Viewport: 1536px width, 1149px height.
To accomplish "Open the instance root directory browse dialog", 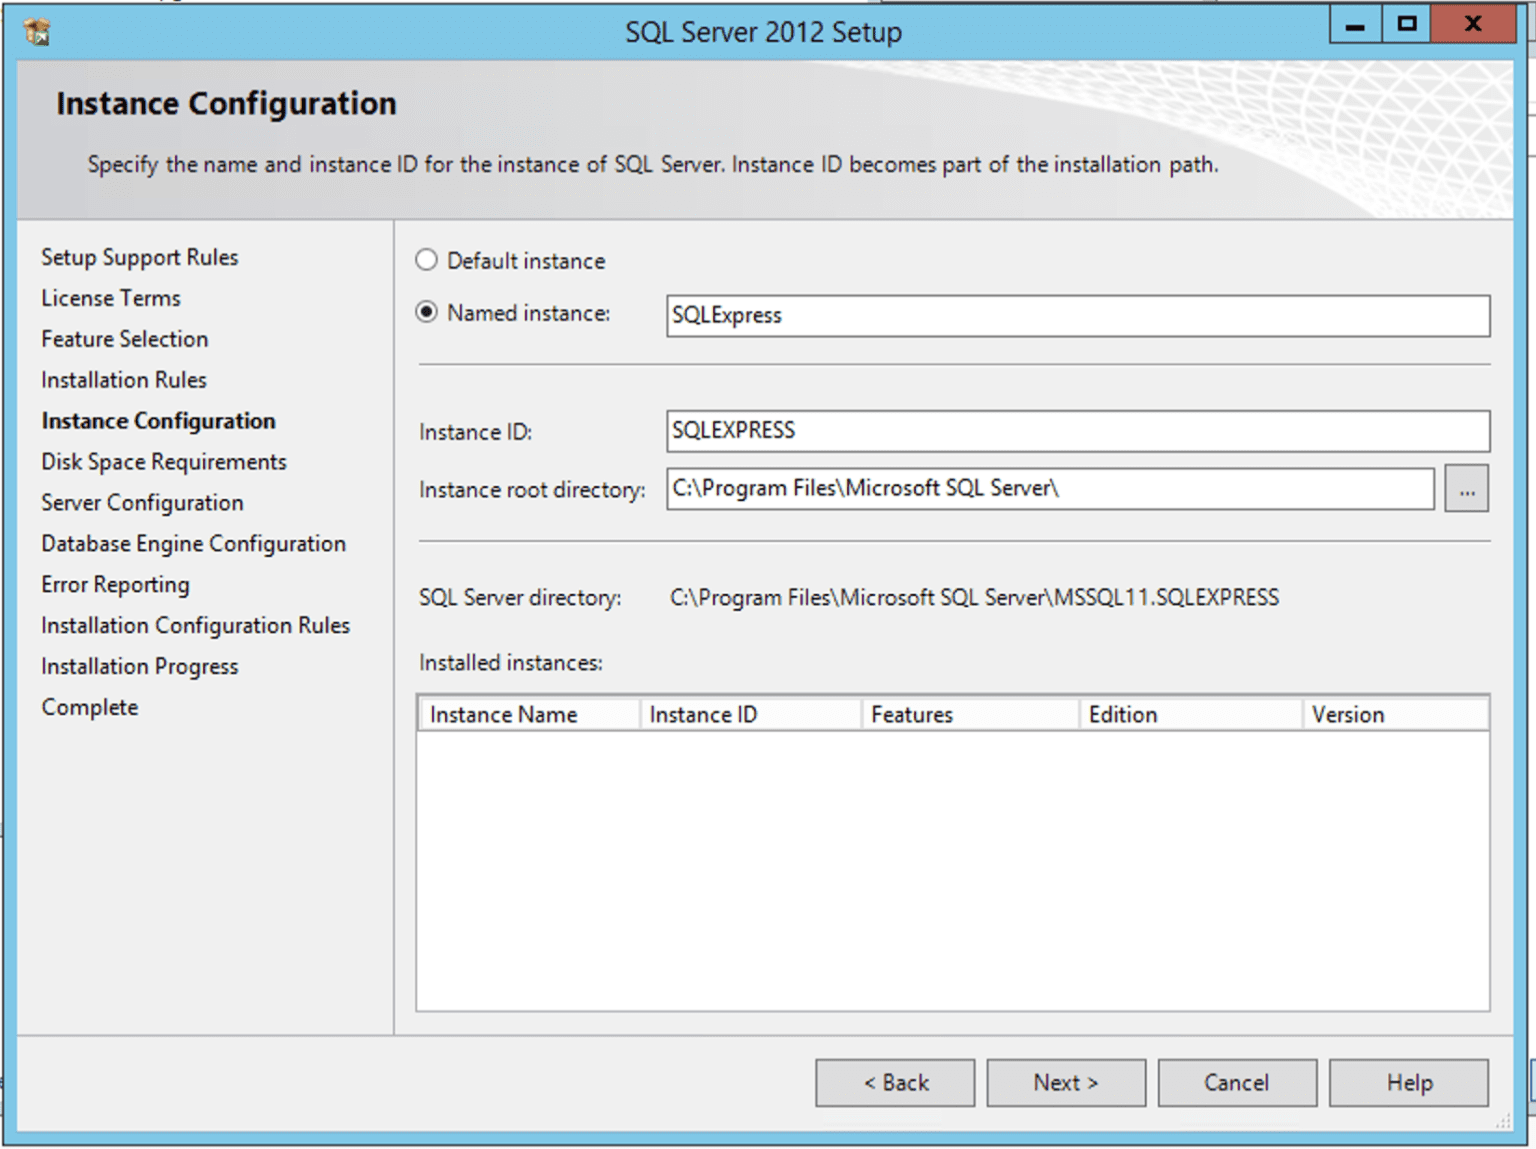I will coord(1466,488).
